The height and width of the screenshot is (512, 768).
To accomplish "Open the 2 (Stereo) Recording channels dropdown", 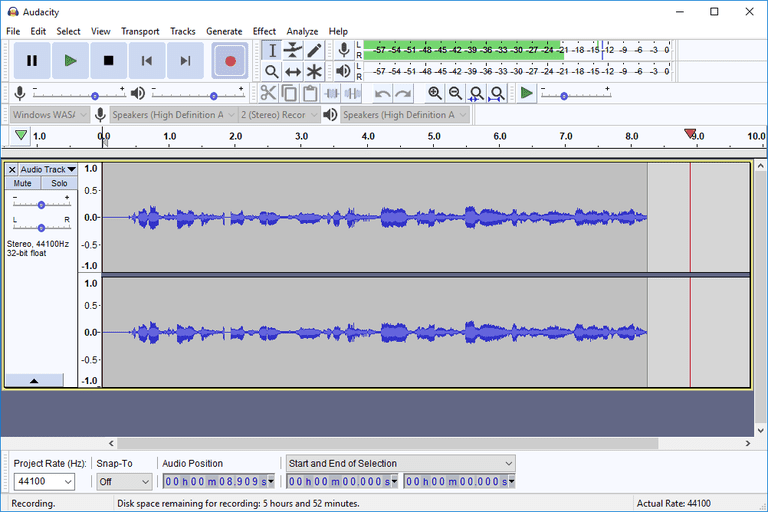I will click(x=279, y=115).
